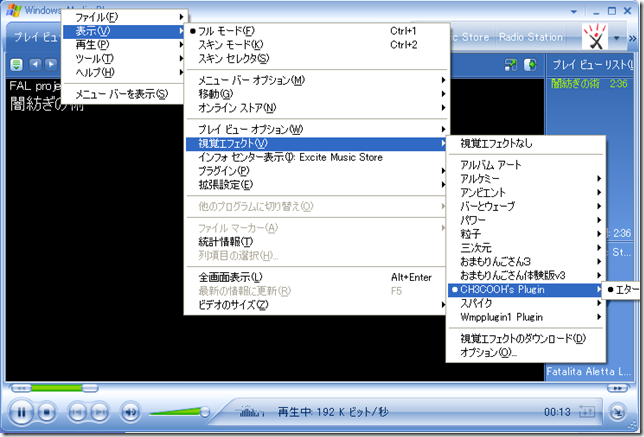Expand おまもりんごさん3 submenu

(526, 262)
